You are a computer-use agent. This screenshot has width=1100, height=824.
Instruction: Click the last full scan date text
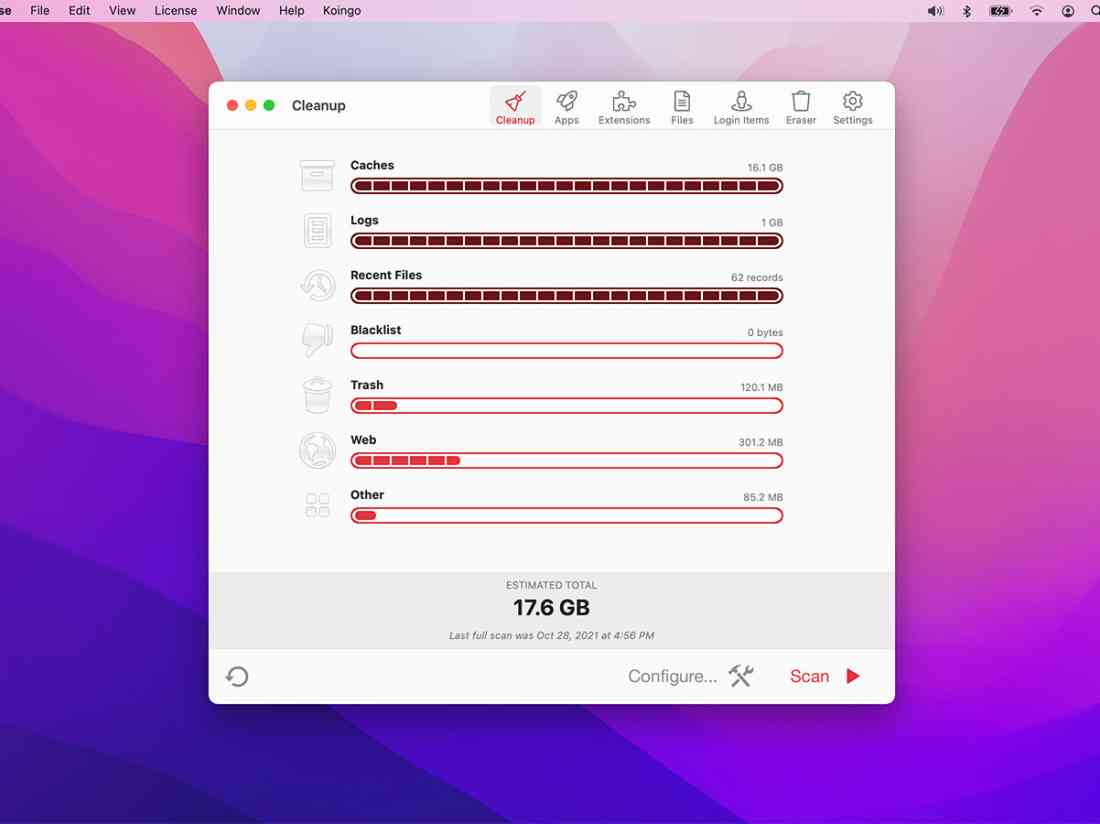(551, 635)
